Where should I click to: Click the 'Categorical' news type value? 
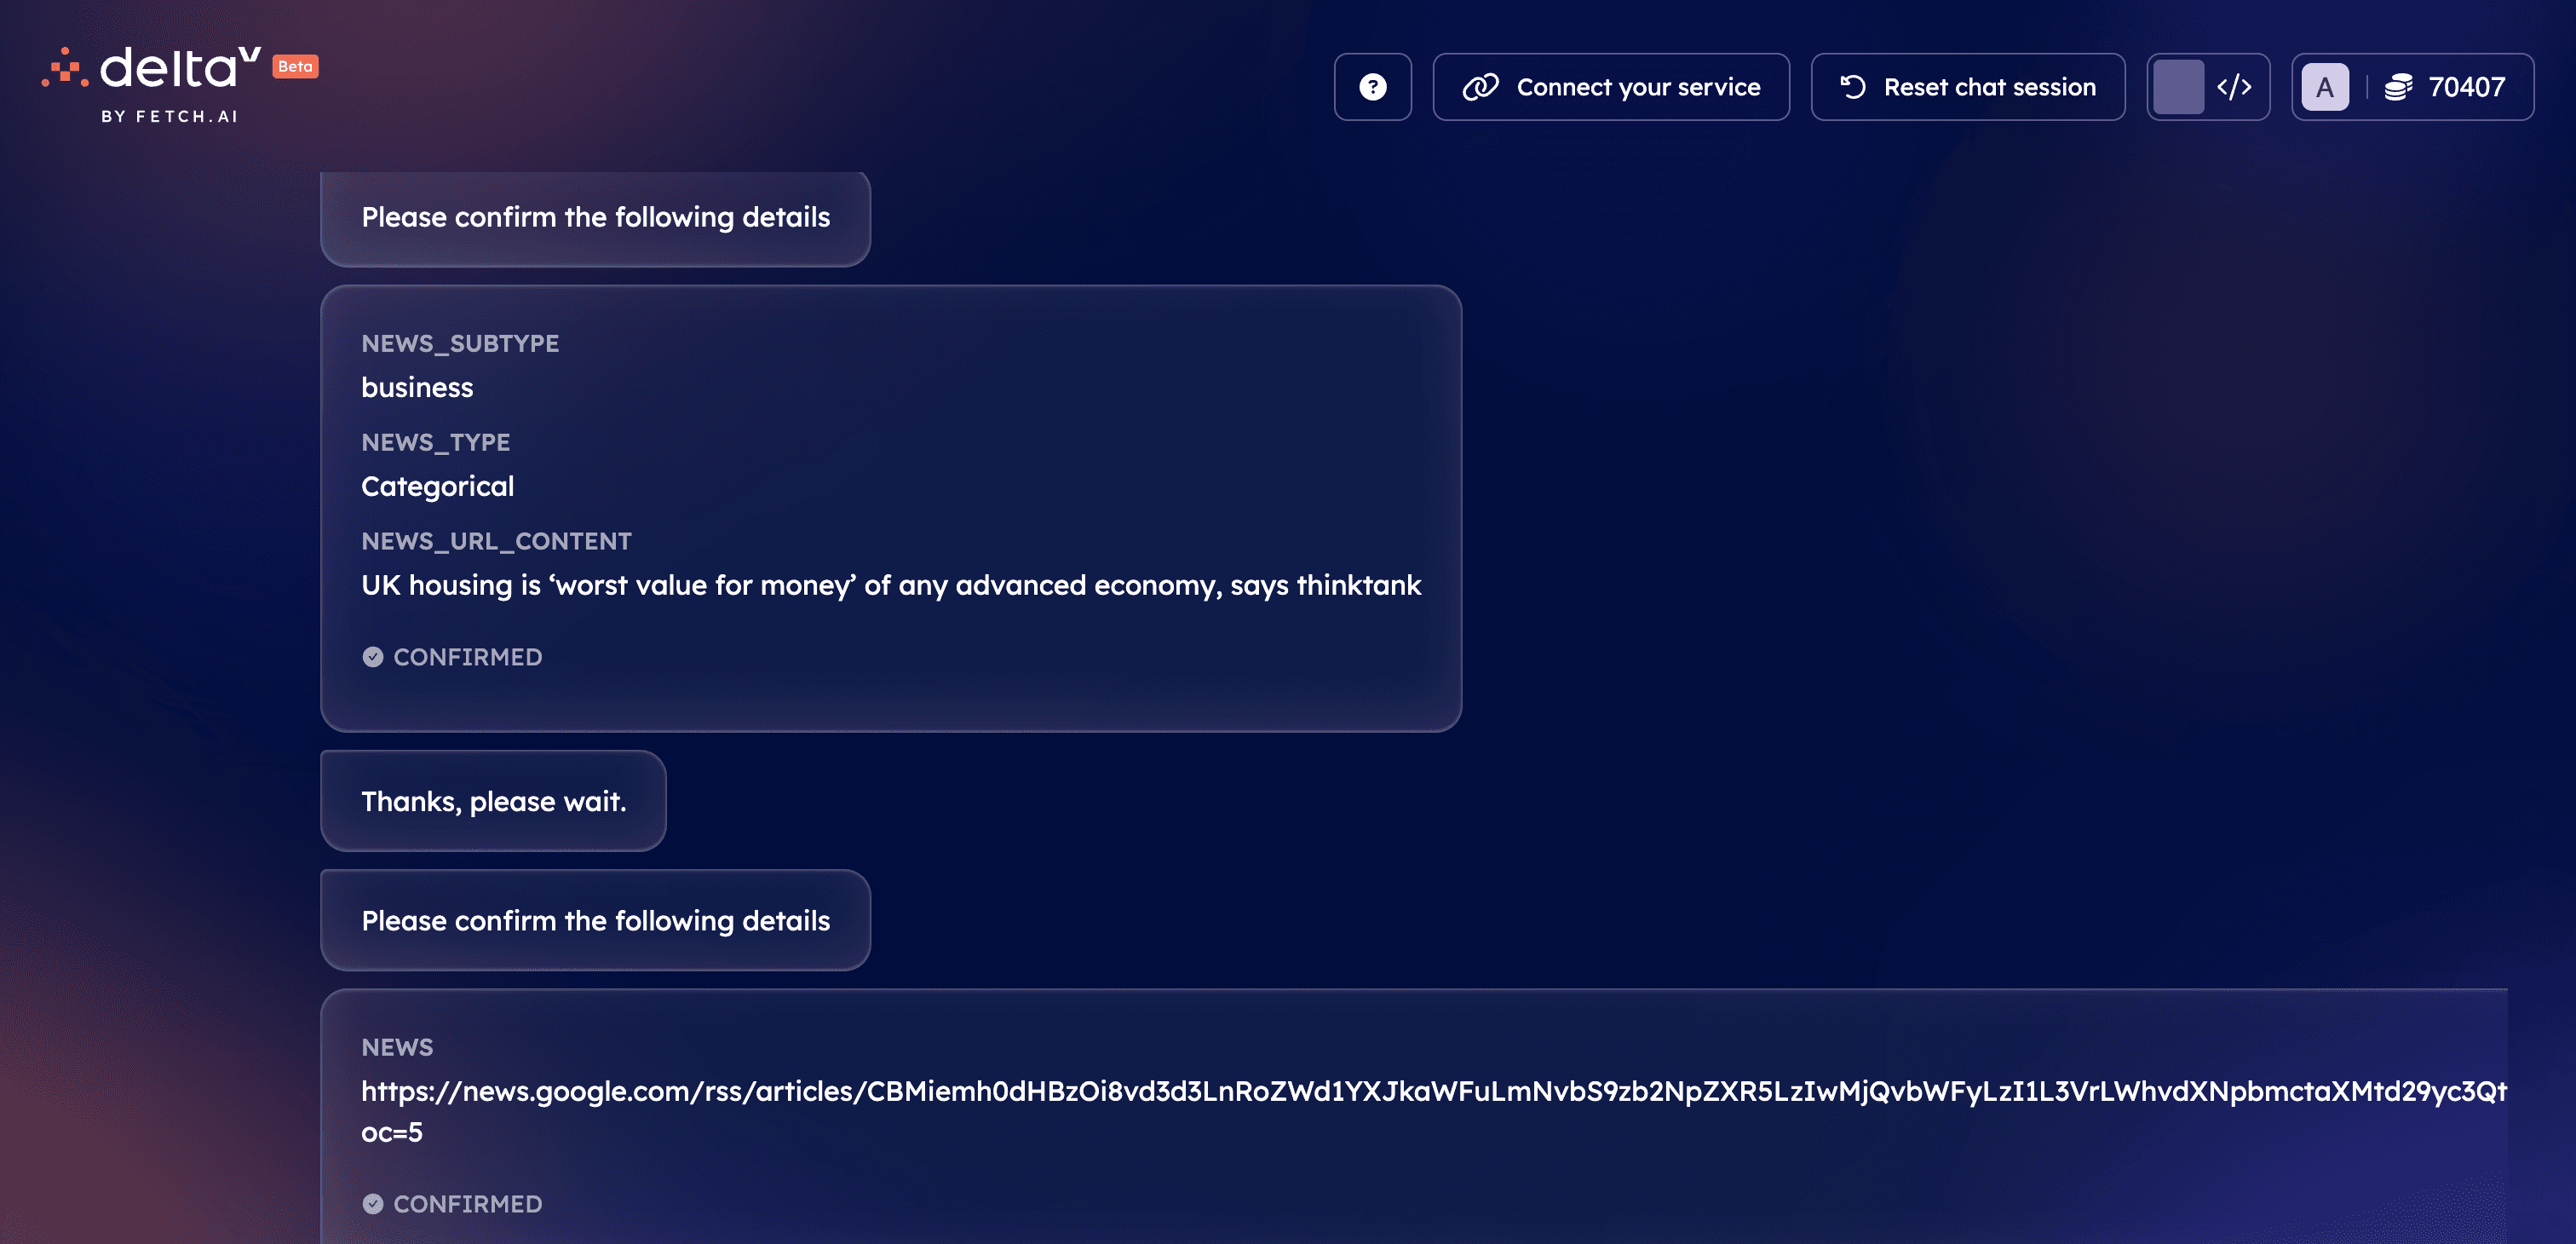click(437, 486)
